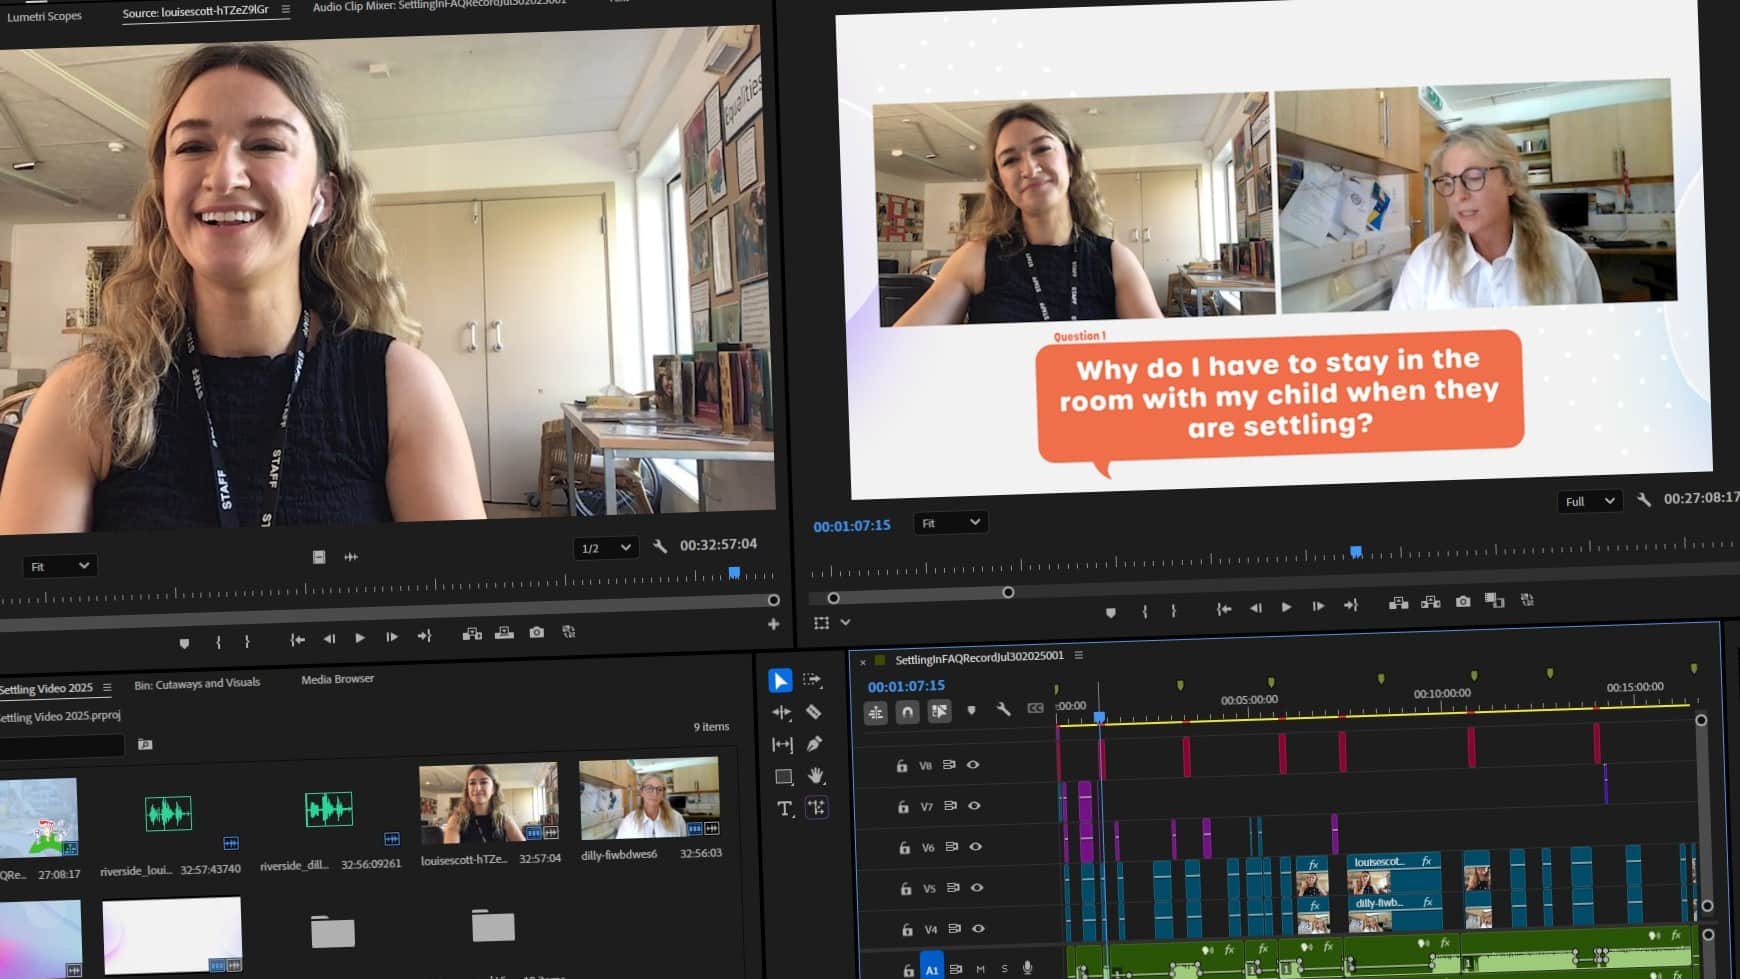Select the Ripple Edit tool

point(781,712)
